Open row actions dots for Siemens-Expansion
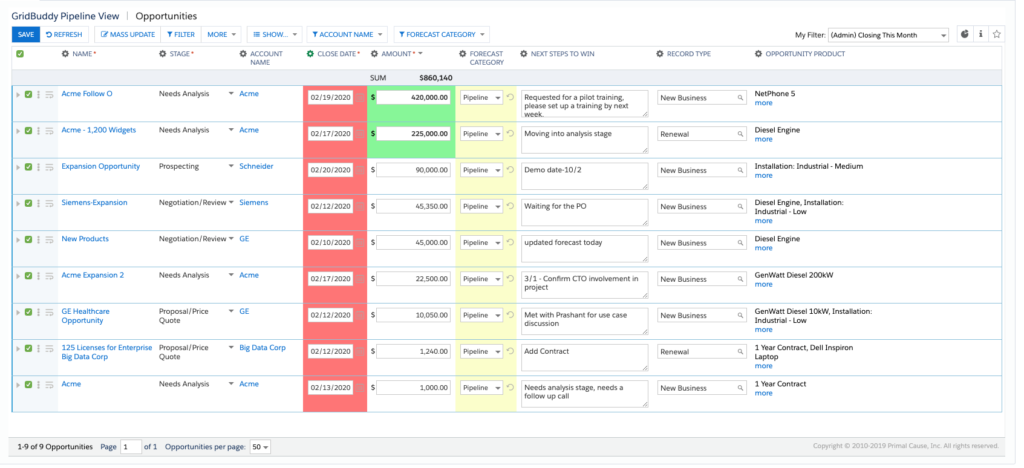Viewport: 1024px width, 468px height. 39,203
